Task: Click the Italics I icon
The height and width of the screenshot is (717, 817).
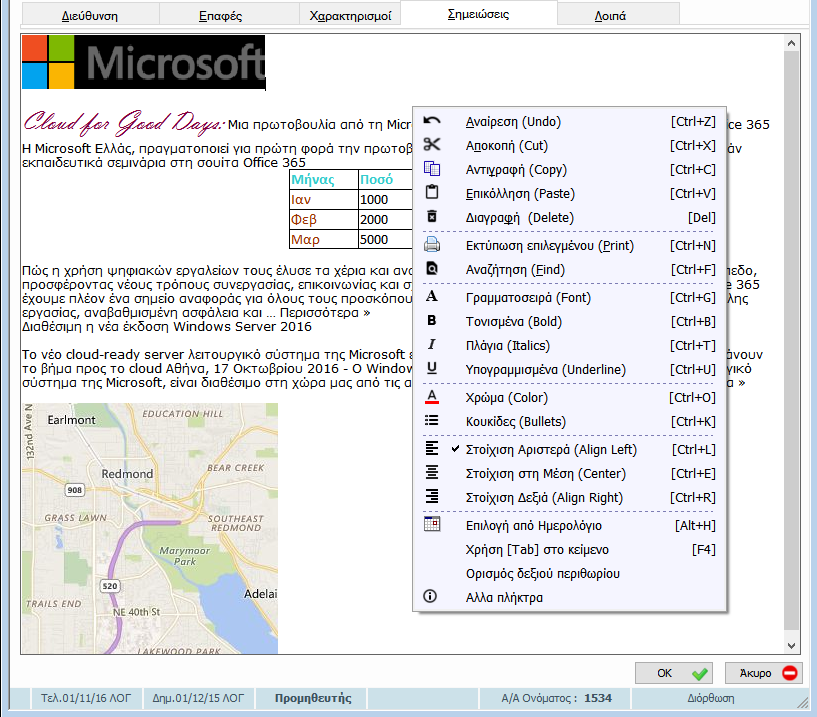Action: (432, 344)
